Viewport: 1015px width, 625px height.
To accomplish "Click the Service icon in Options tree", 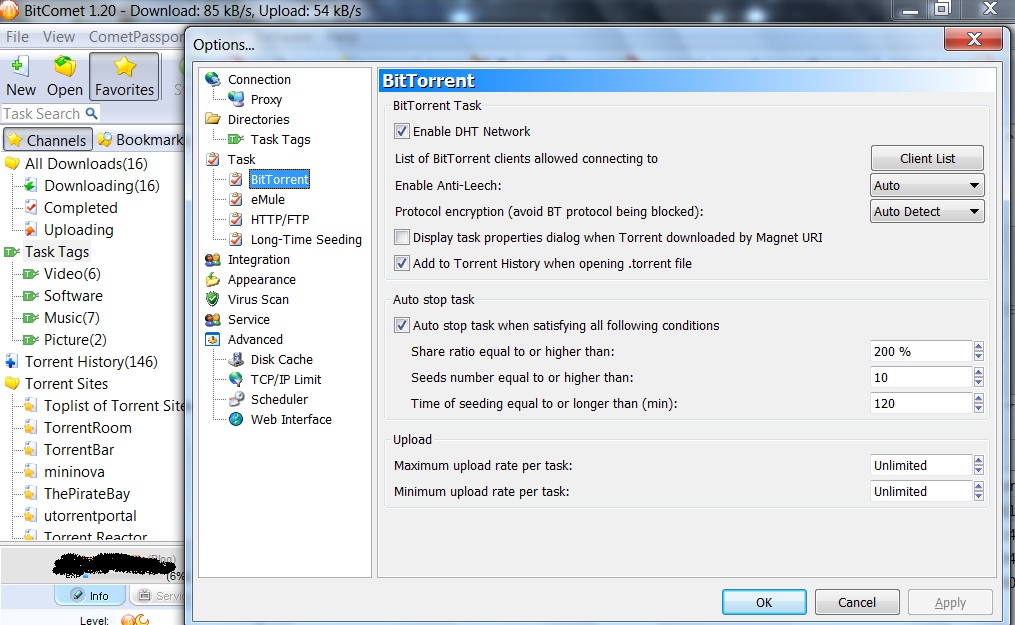I will [x=213, y=320].
